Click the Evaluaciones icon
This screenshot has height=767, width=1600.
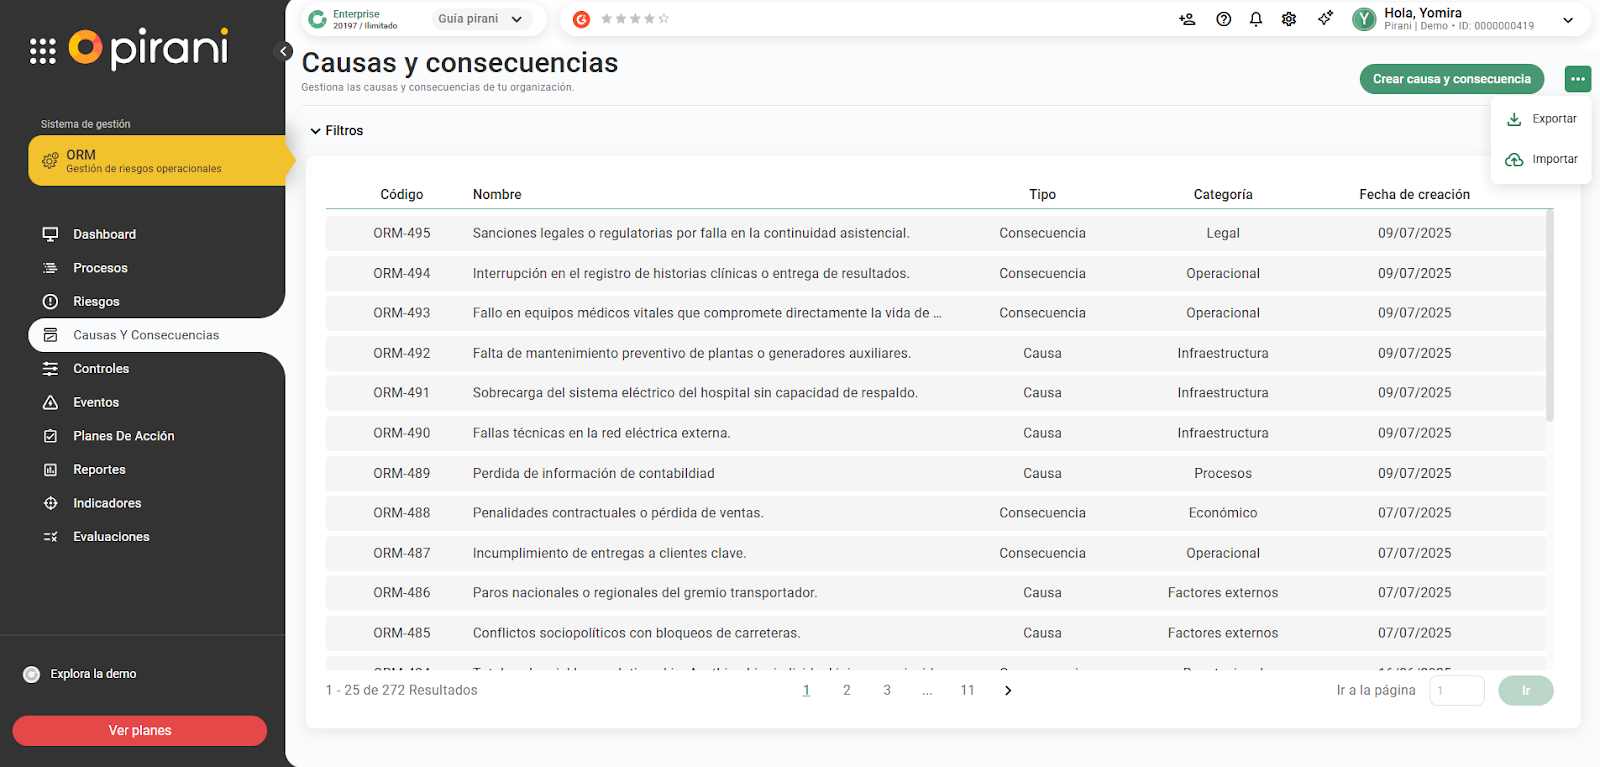pos(50,537)
